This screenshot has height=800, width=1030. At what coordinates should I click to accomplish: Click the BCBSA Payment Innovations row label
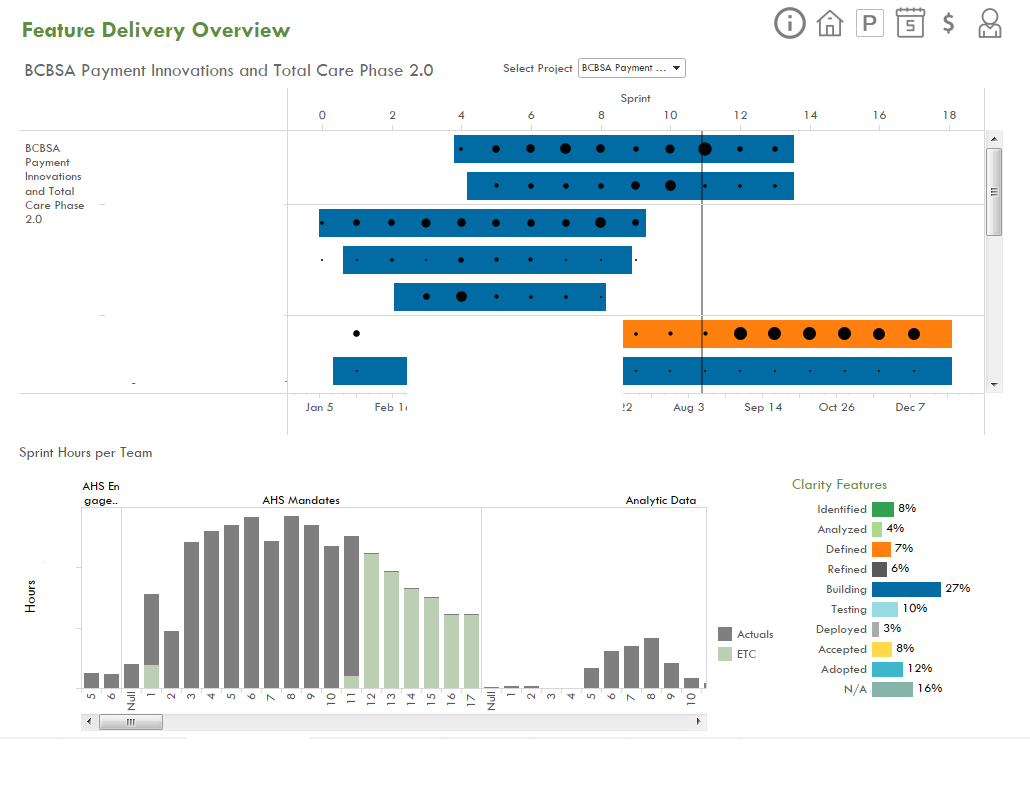click(55, 184)
